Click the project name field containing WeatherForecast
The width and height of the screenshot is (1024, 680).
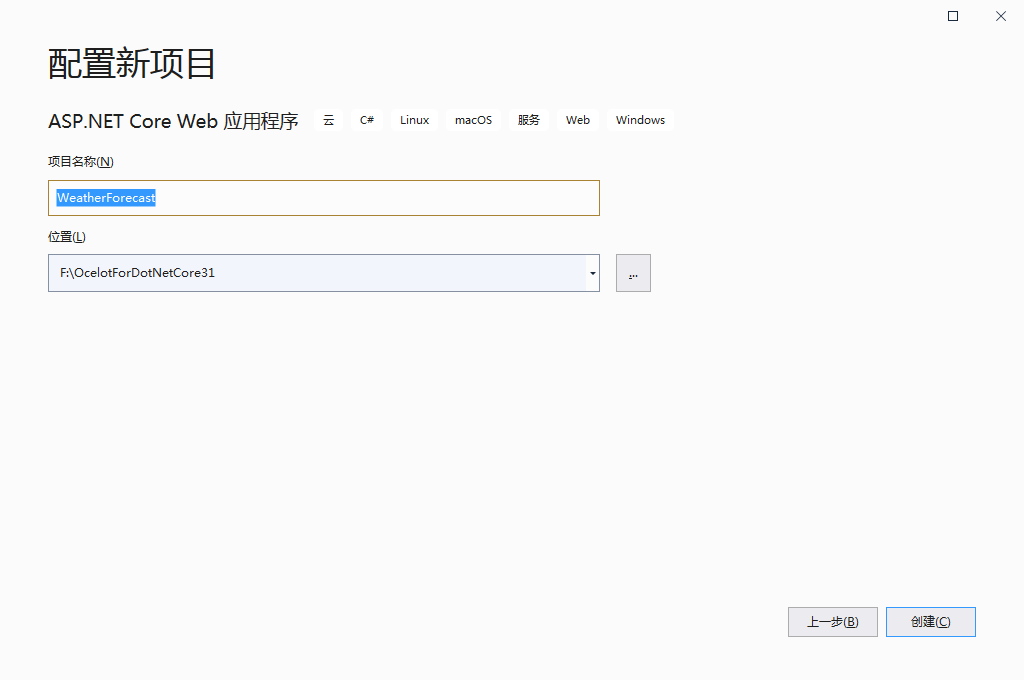point(323,198)
